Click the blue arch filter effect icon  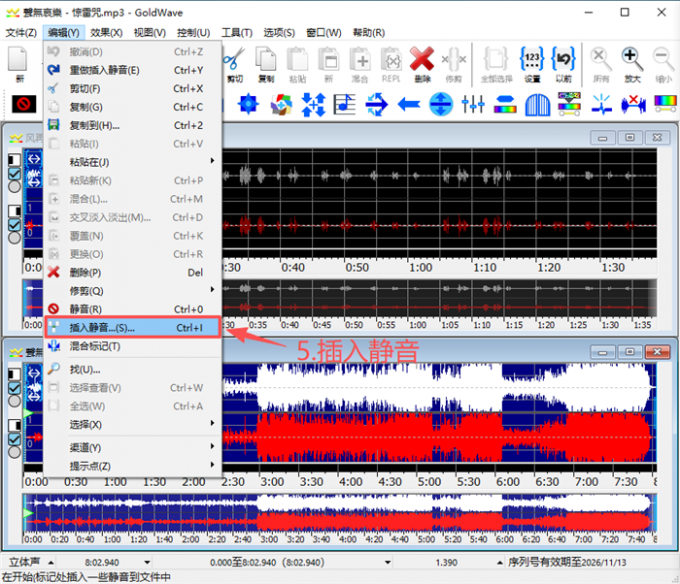(x=537, y=104)
